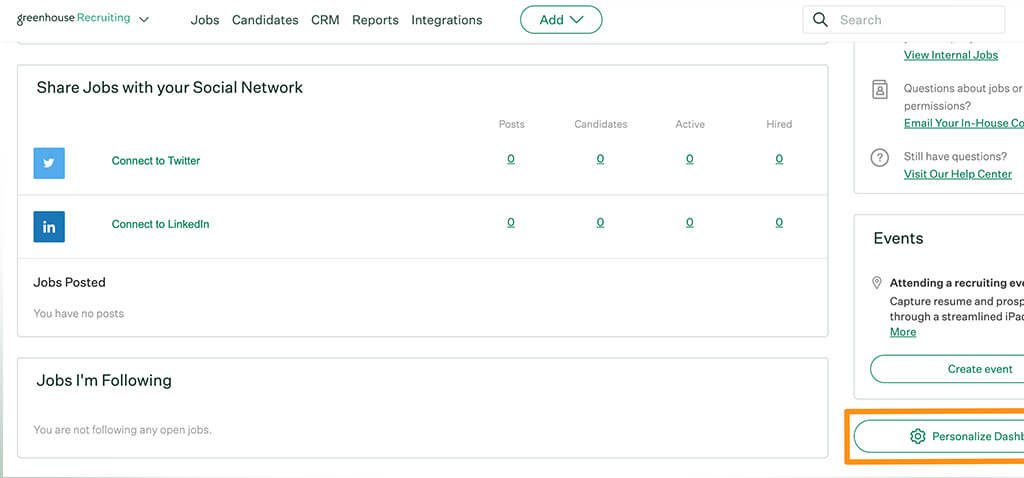This screenshot has width=1024, height=478.
Task: Click the question mark help icon
Action: [879, 157]
